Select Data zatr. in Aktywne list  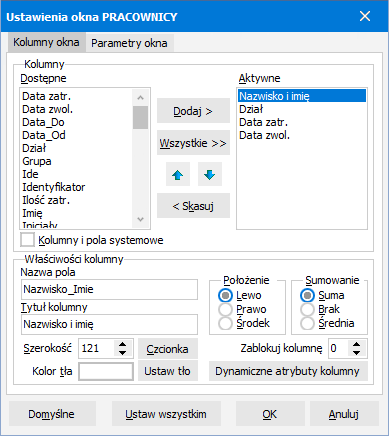pos(302,122)
